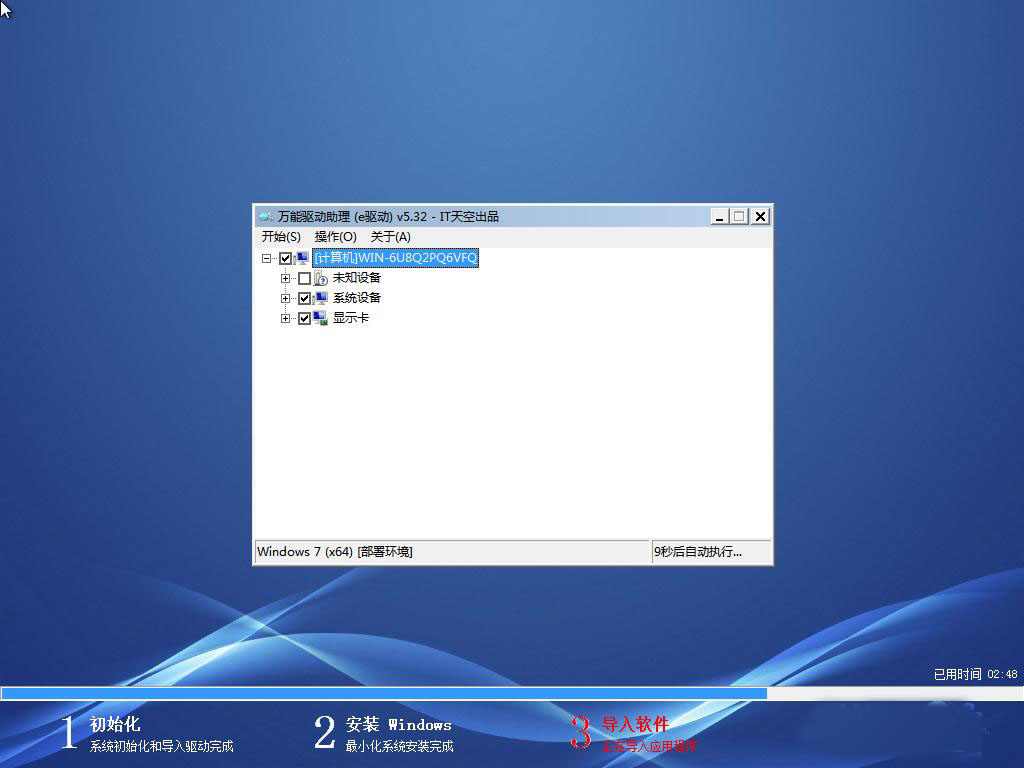Open the 操作(O) menu

pos(335,237)
